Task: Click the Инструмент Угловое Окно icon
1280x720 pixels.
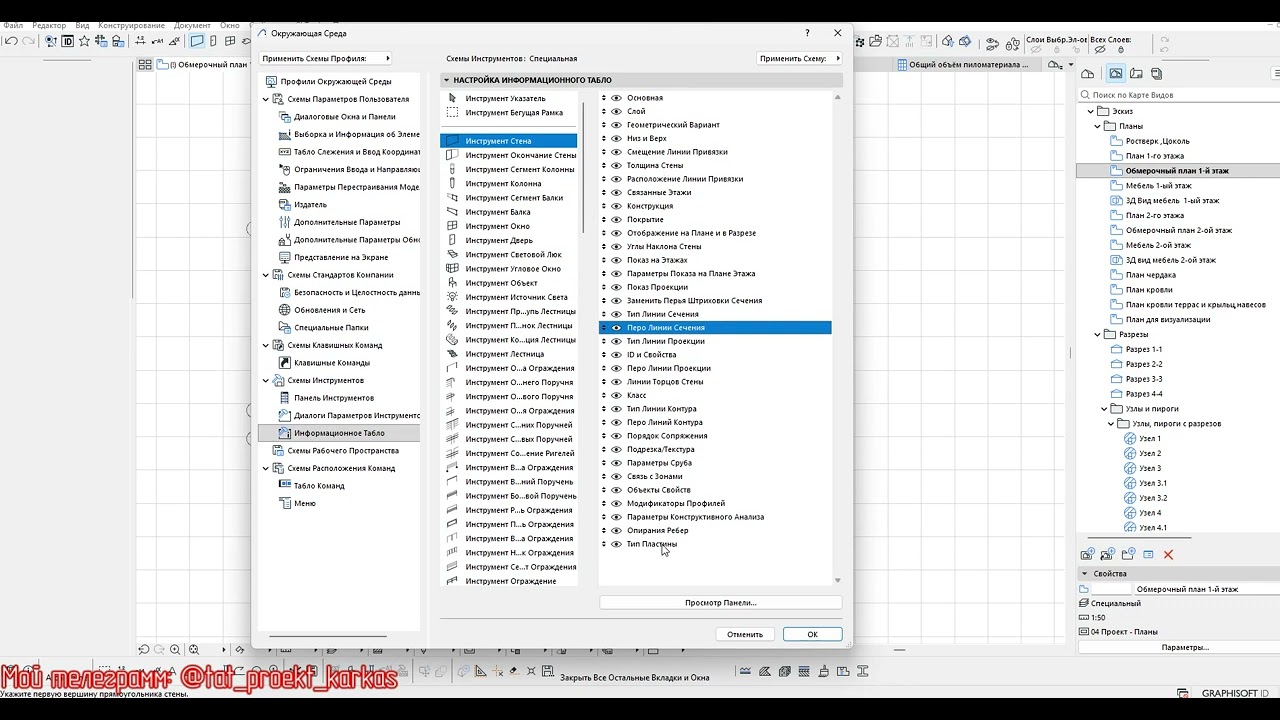Action: (452, 269)
